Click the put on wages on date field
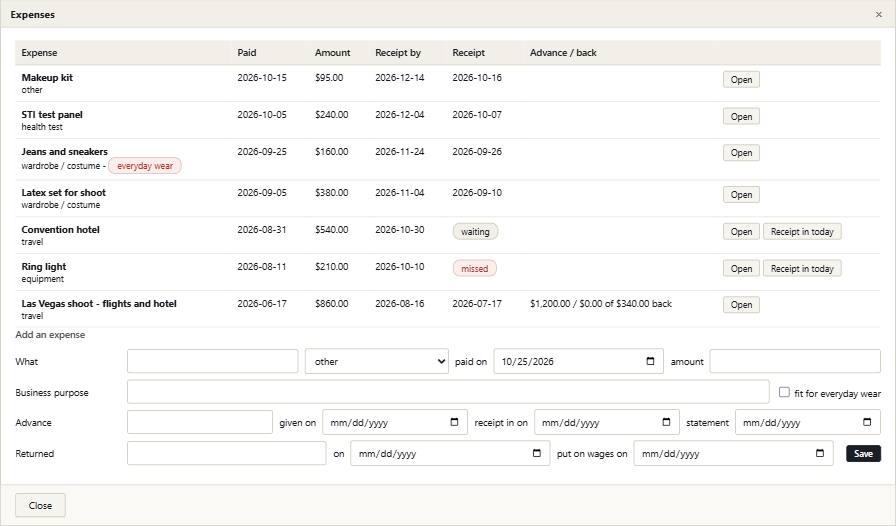The image size is (896, 526). 733,453
